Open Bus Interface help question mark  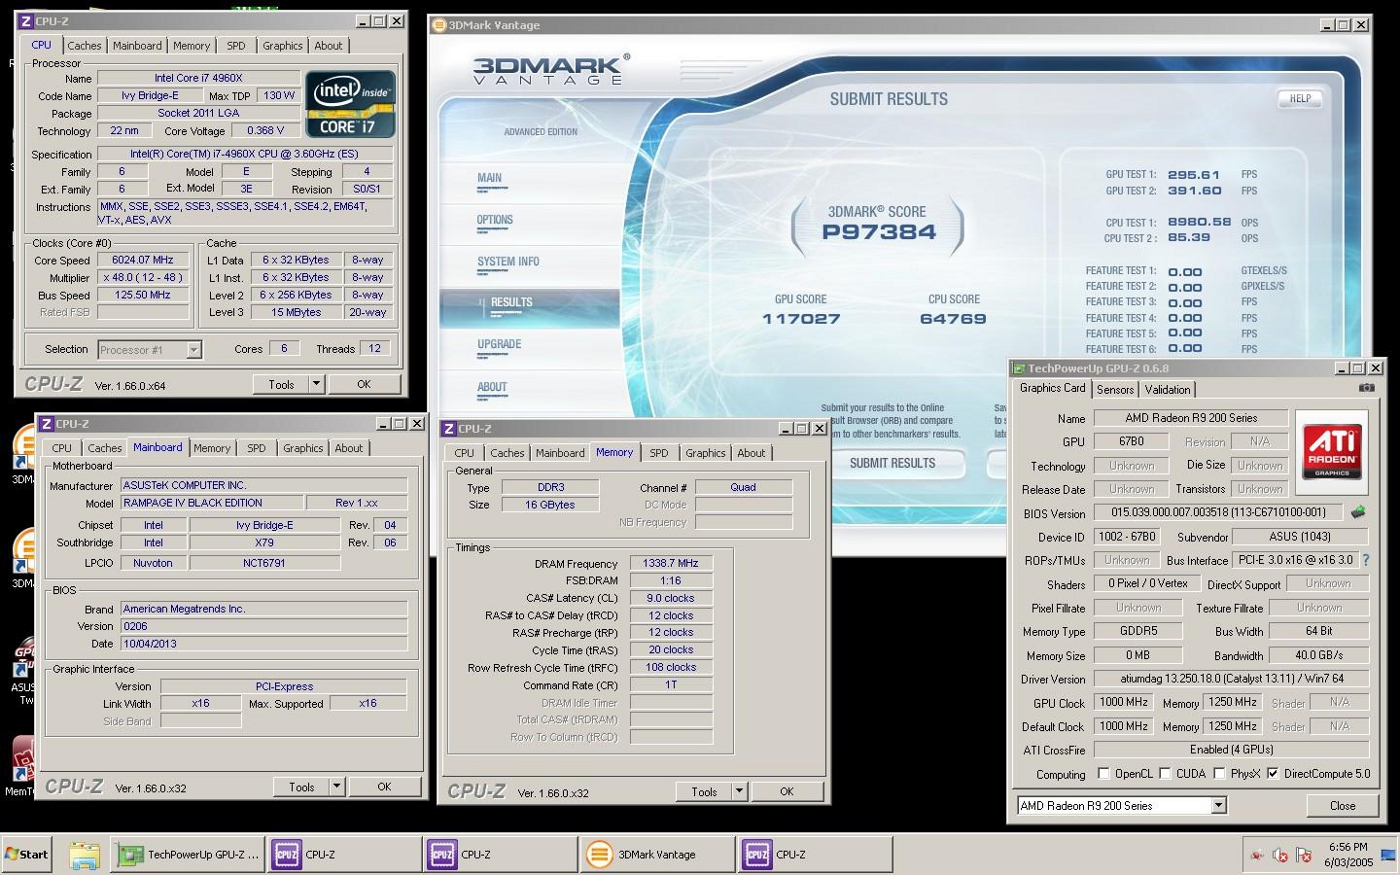tap(1366, 560)
